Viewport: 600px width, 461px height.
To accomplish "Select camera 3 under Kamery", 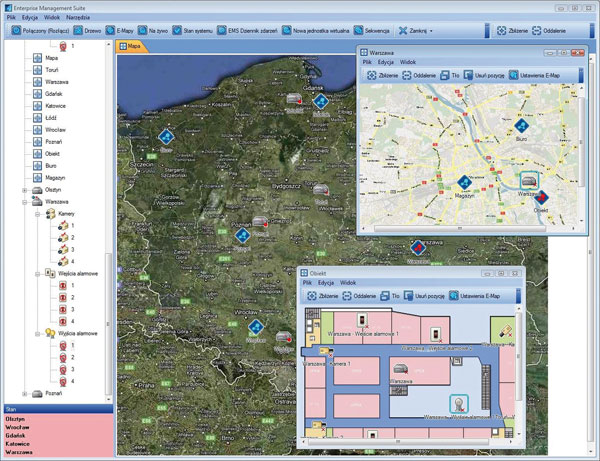I will (x=66, y=250).
